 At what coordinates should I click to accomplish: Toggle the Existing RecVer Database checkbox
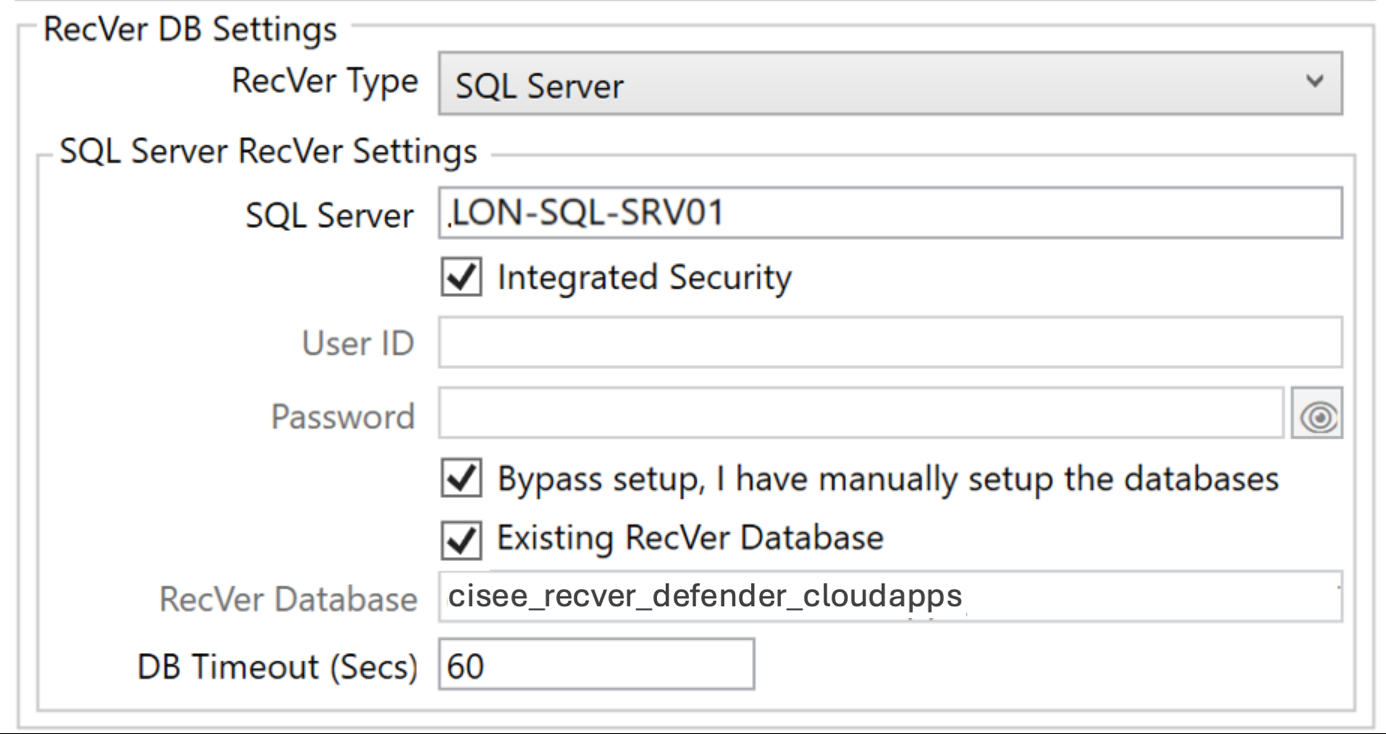tap(461, 540)
